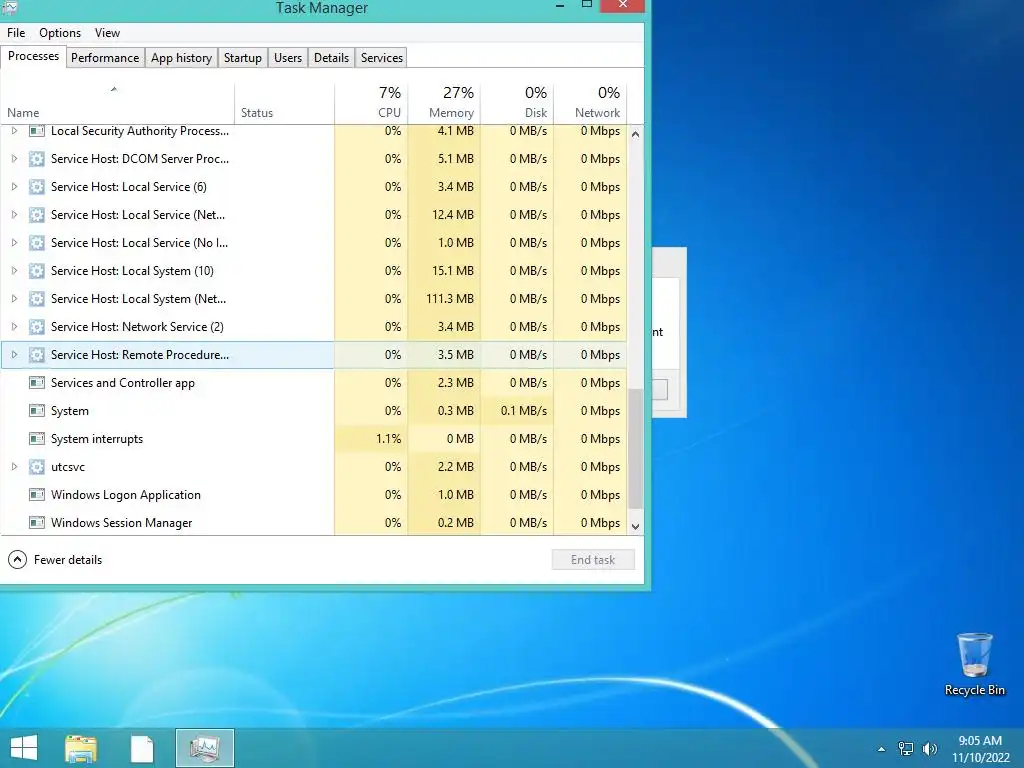The width and height of the screenshot is (1024, 768).
Task: Click the End task button
Action: [x=593, y=560]
